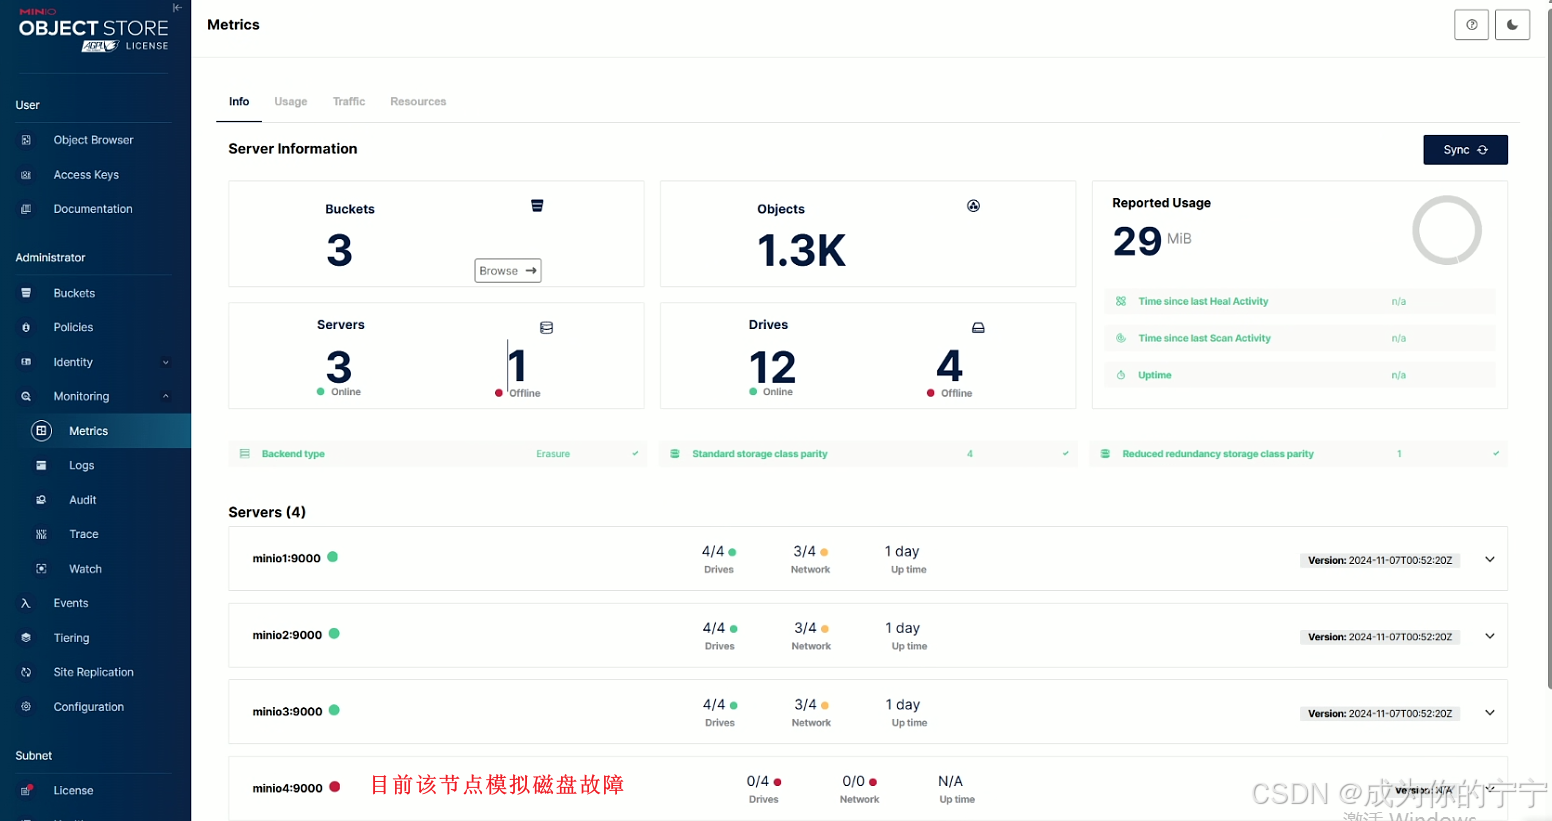1552x821 pixels.
Task: Open Documentation from the sidebar
Action: point(93,209)
